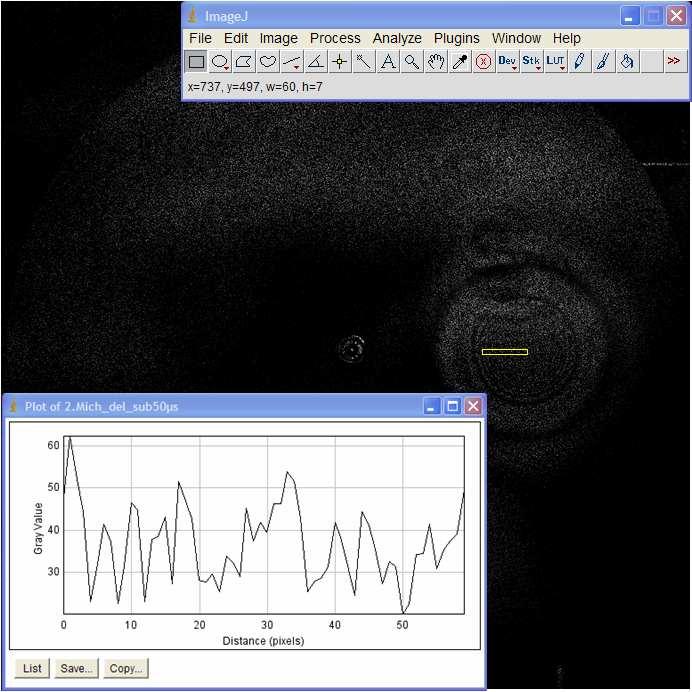Select the Text tool
692x692 pixels.
tap(387, 62)
